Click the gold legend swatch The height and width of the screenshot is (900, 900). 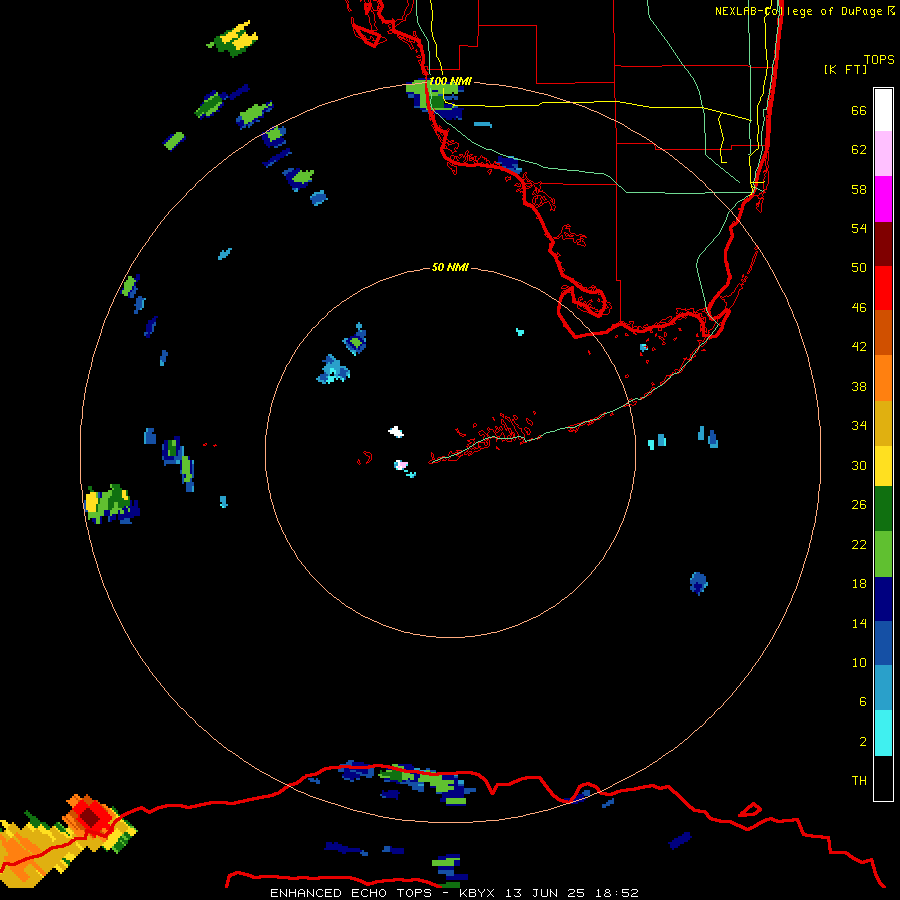(883, 422)
